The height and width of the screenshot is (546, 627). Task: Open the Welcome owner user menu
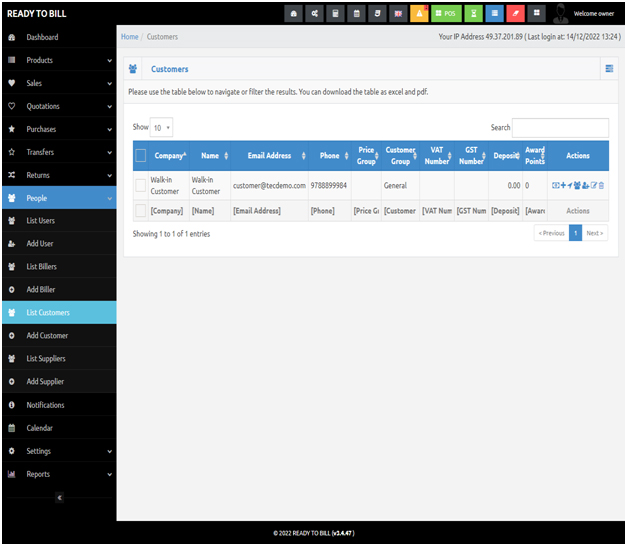click(585, 14)
